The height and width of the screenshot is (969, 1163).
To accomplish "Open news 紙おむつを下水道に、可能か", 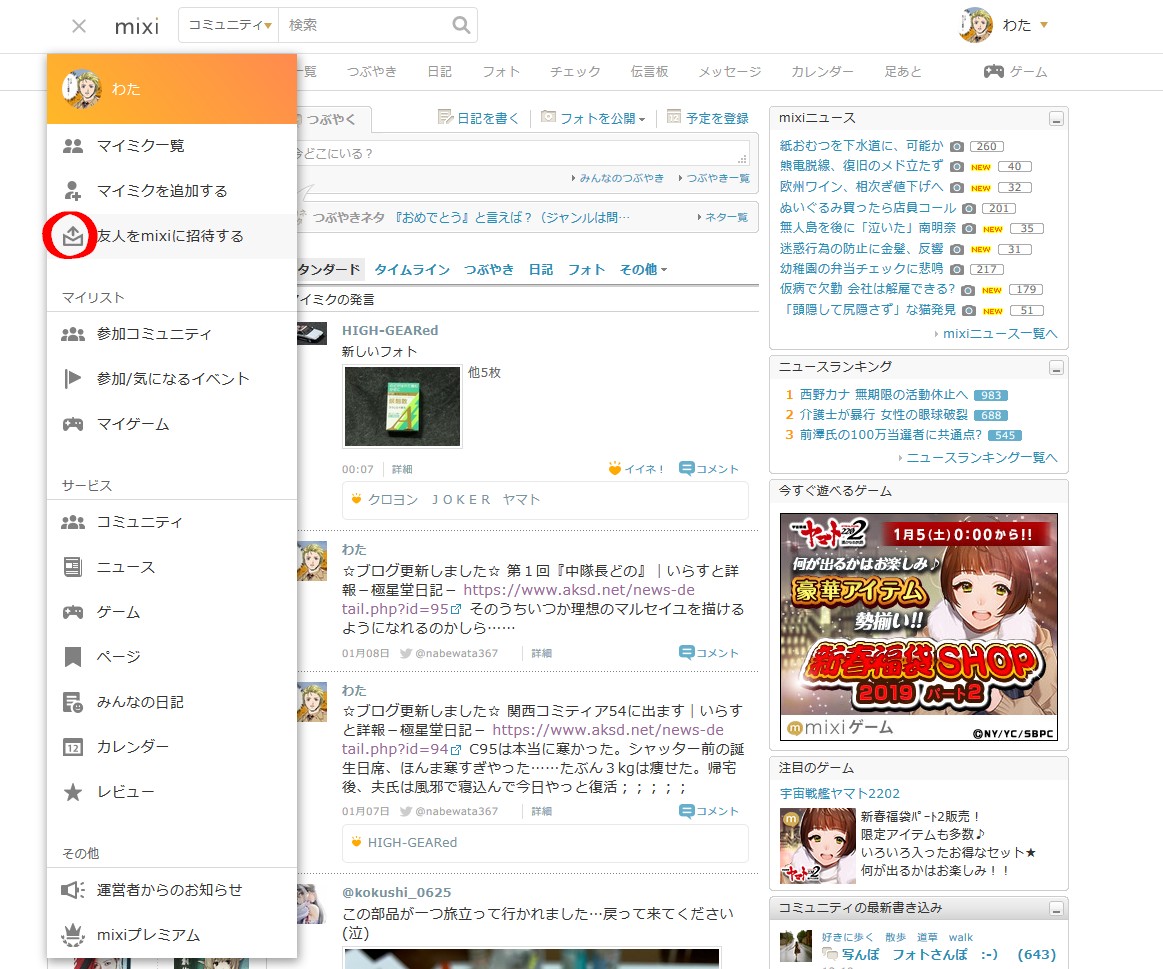I will tap(861, 145).
